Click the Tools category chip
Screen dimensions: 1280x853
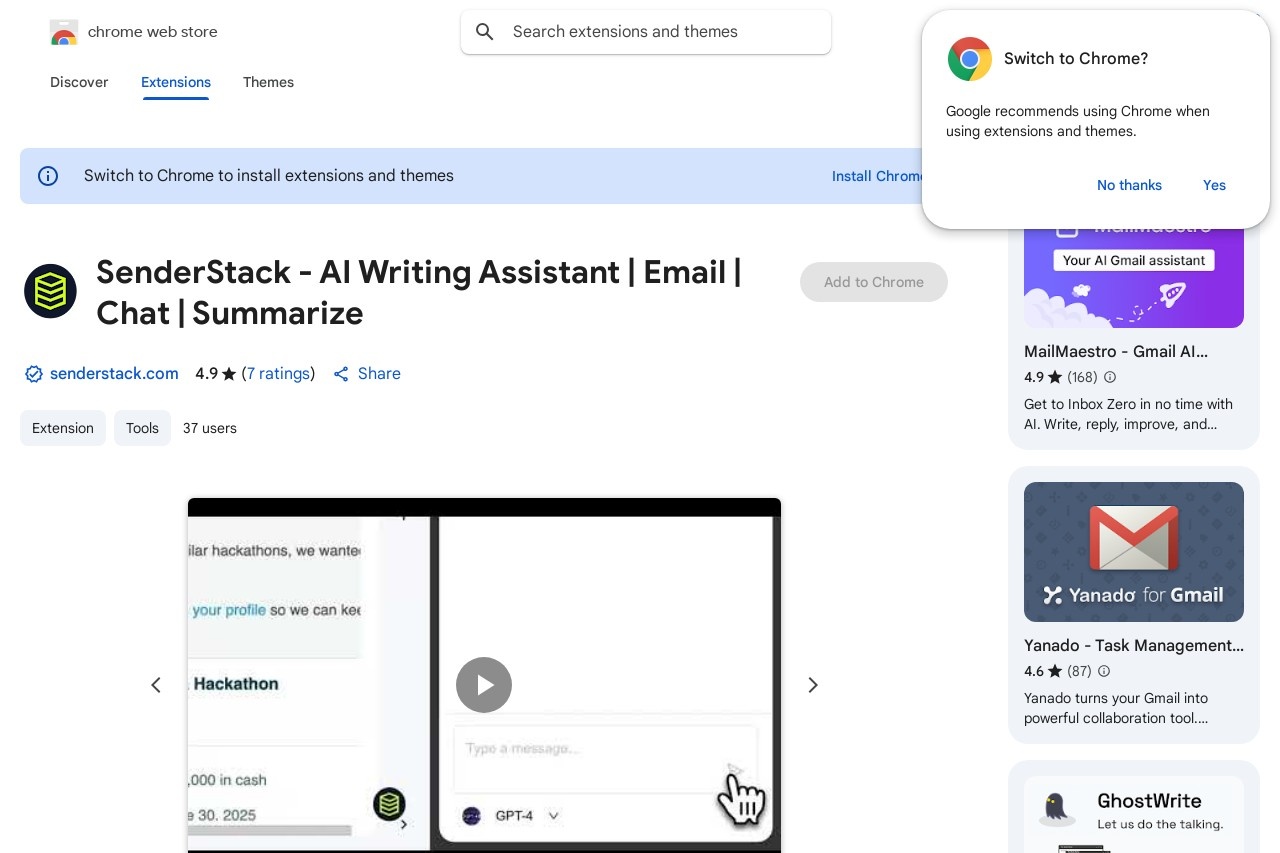click(x=142, y=428)
